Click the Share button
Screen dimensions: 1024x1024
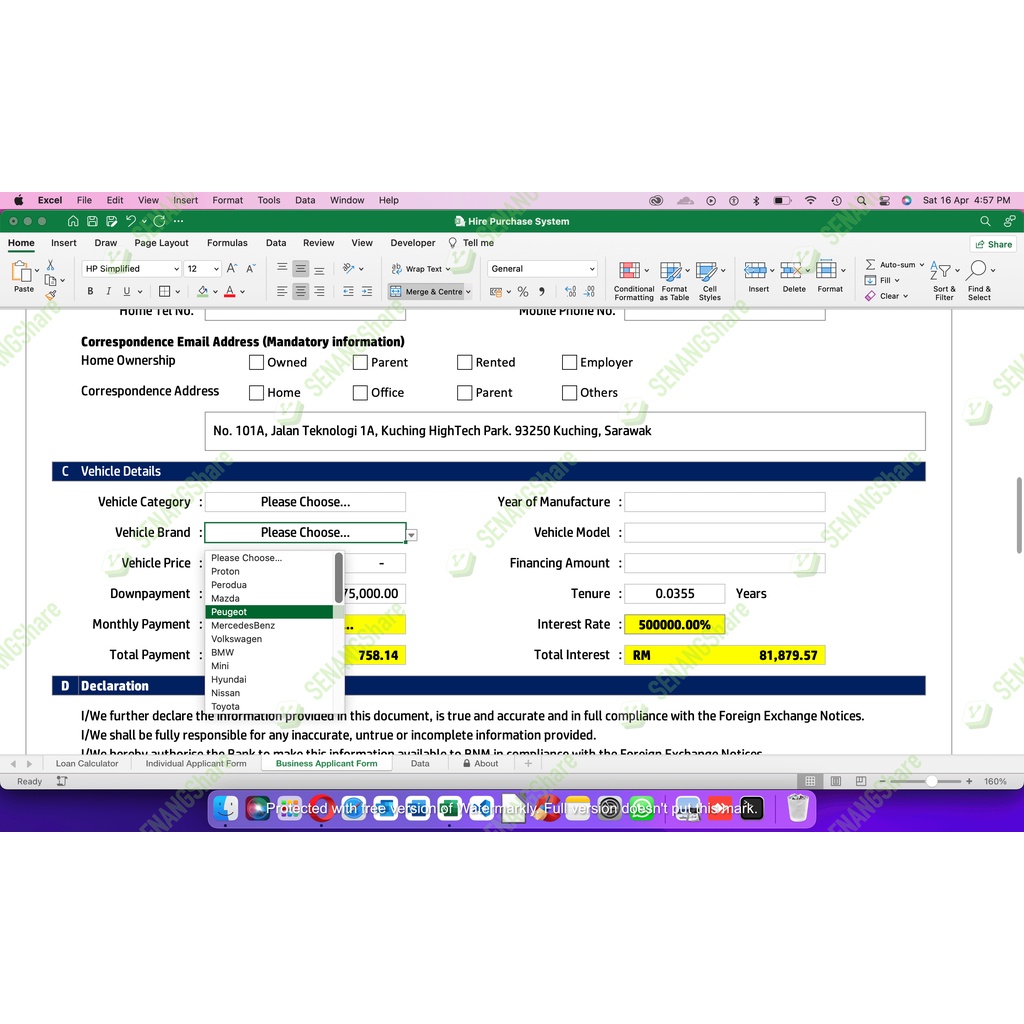993,244
